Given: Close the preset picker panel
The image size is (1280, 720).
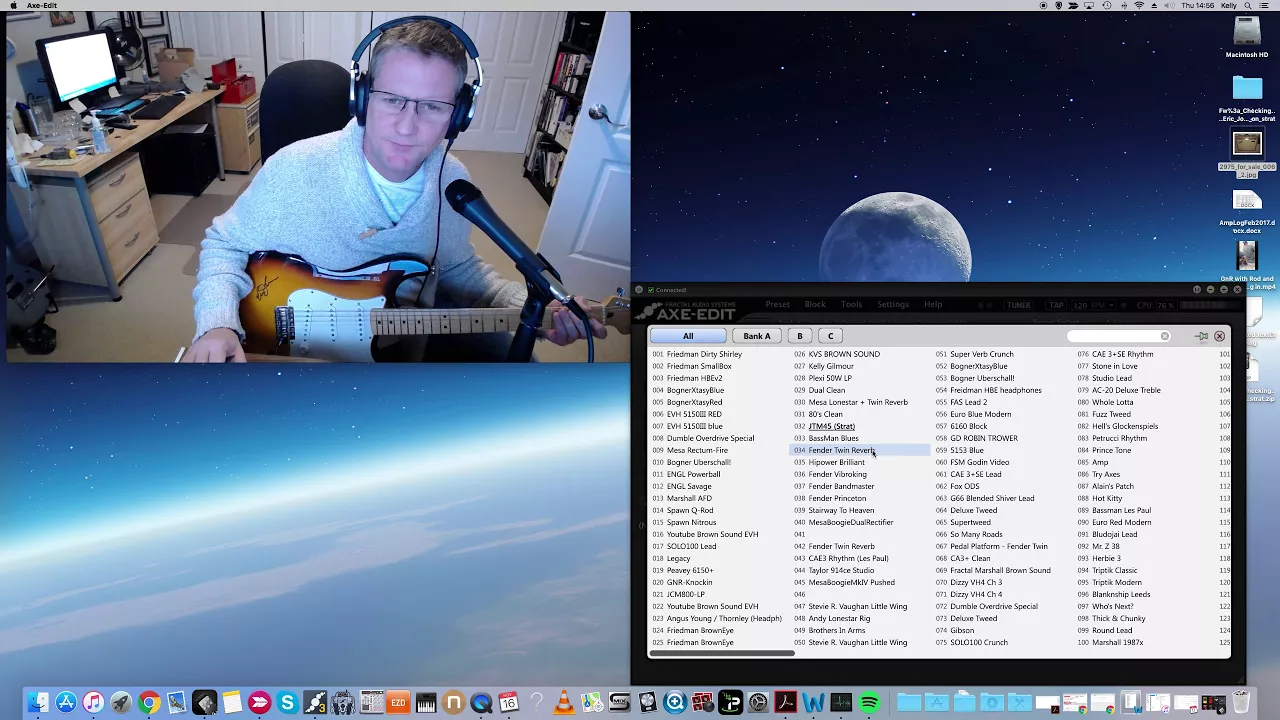Looking at the screenshot, I should [x=1219, y=336].
